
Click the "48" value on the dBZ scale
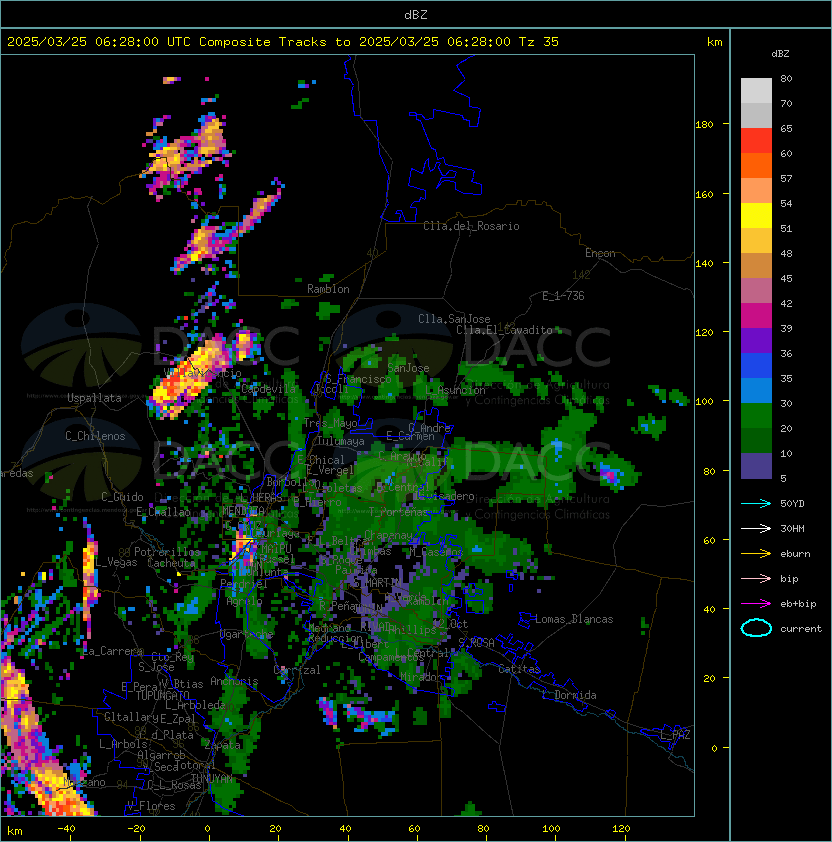tap(786, 253)
